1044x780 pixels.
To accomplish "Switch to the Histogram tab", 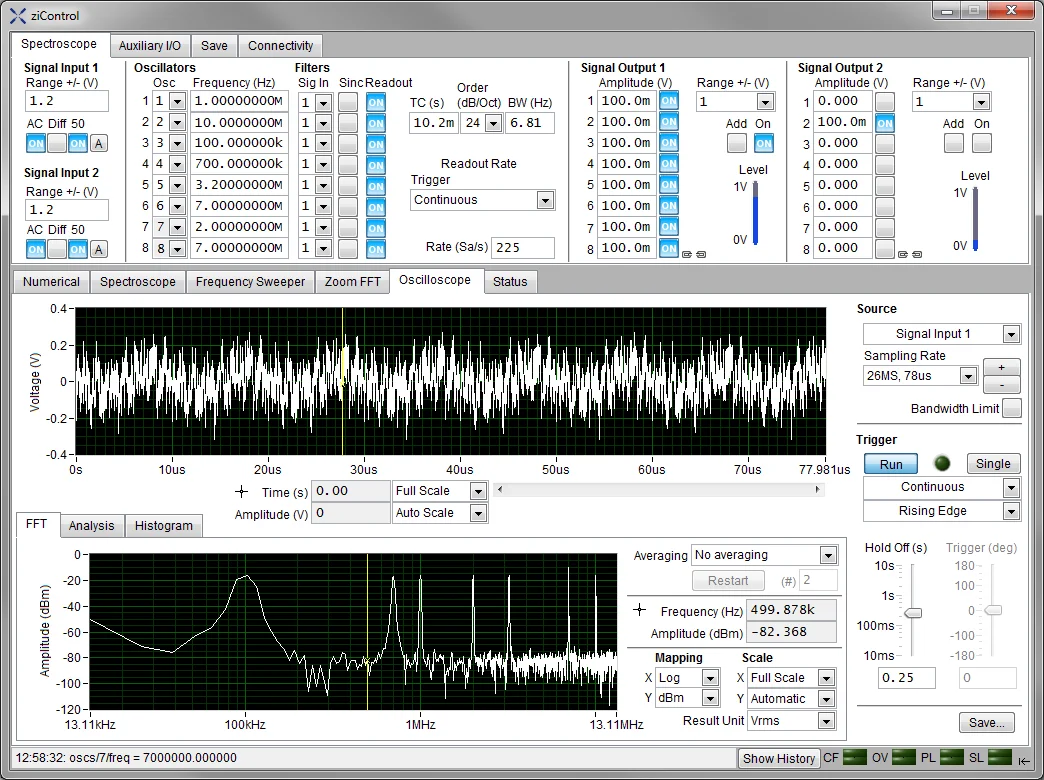I will pyautogui.click(x=164, y=526).
